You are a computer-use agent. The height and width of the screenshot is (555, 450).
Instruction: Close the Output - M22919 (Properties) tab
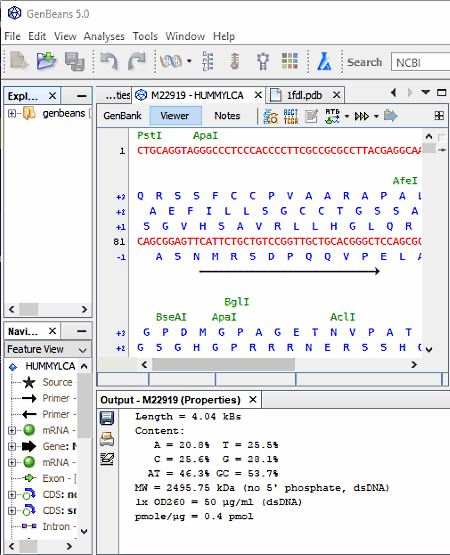tap(252, 400)
